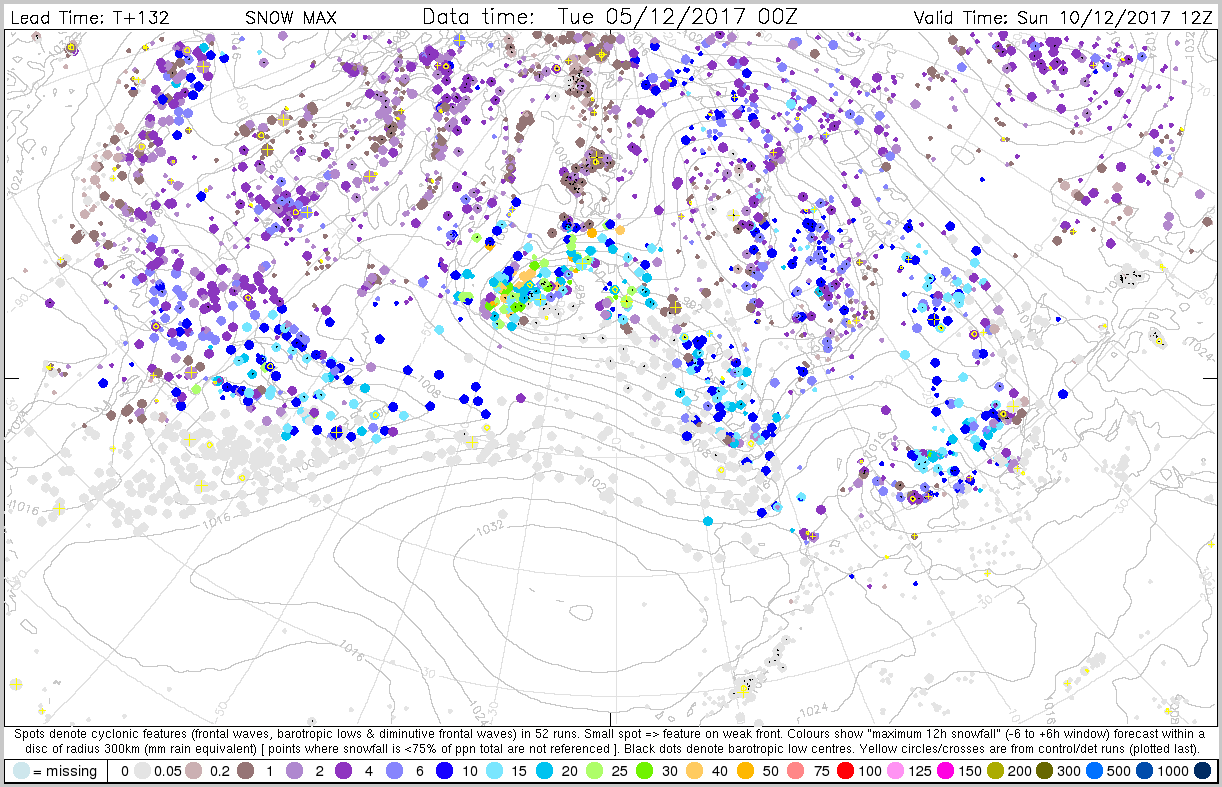The image size is (1222, 787).
Task: Click the pale blue 'missing' legend swatch
Action: click(x=23, y=771)
